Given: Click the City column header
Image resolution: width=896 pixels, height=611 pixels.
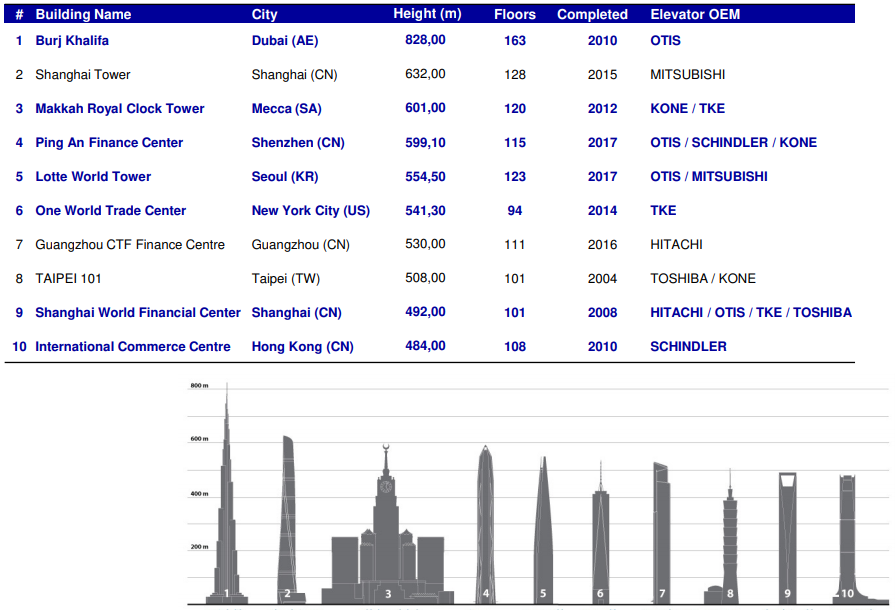Looking at the screenshot, I should [x=265, y=14].
